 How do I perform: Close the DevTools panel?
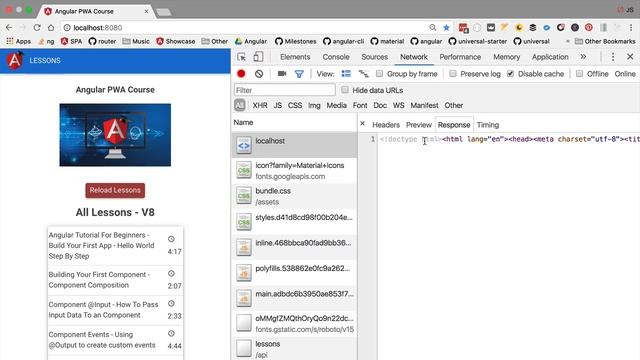click(630, 57)
